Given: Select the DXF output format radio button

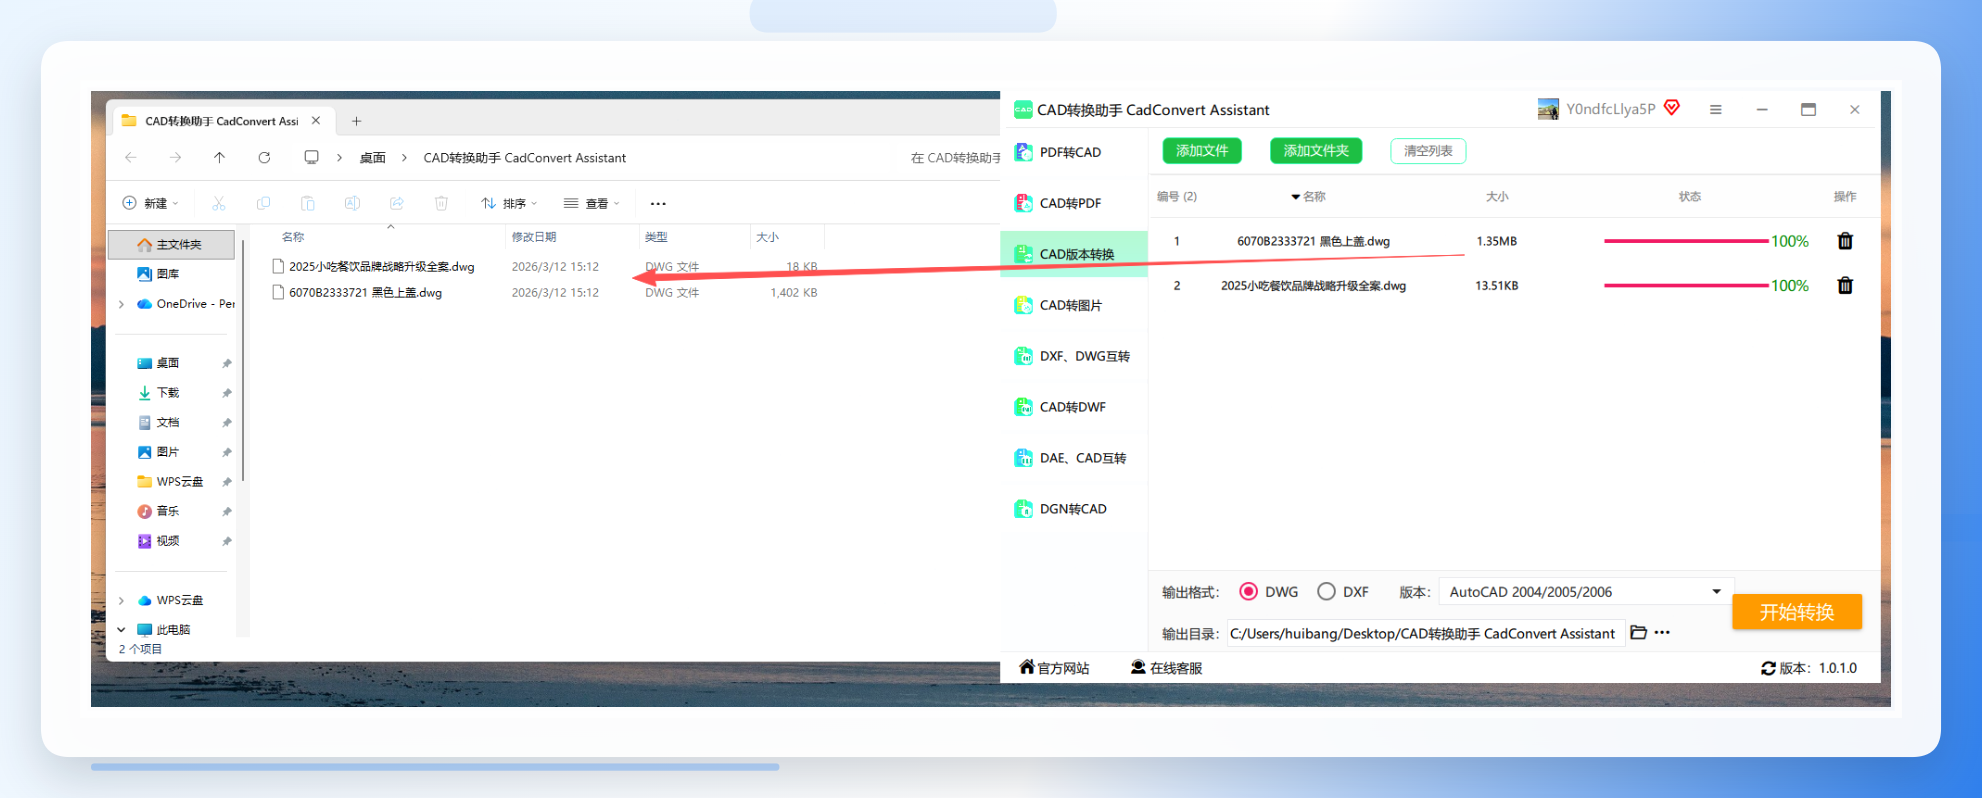Looking at the screenshot, I should point(1326,591).
